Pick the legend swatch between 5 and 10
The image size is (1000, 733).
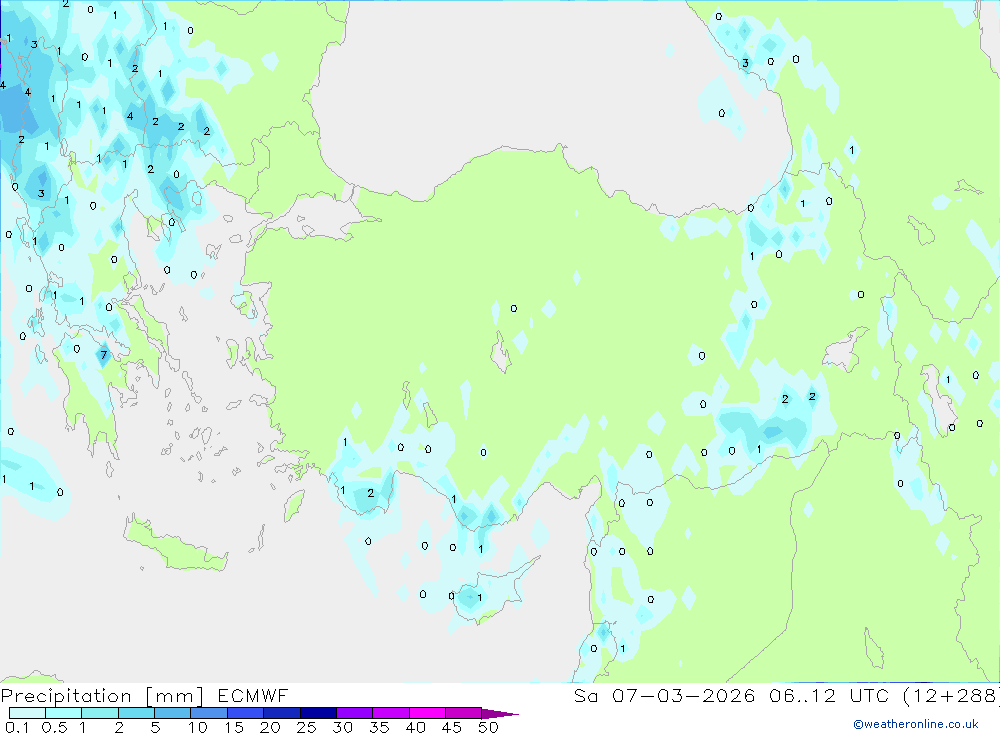[x=173, y=713]
